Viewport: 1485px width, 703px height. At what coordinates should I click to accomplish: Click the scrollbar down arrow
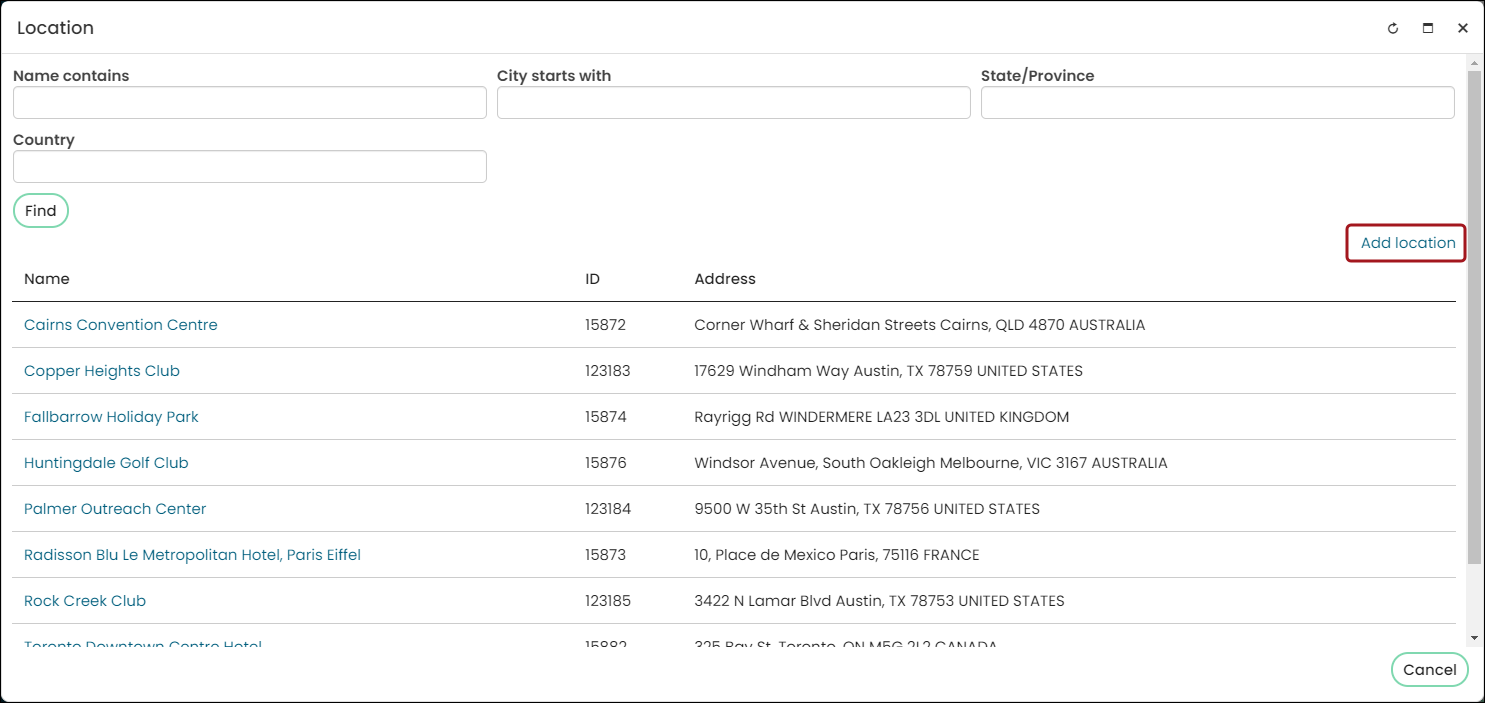pos(1474,638)
